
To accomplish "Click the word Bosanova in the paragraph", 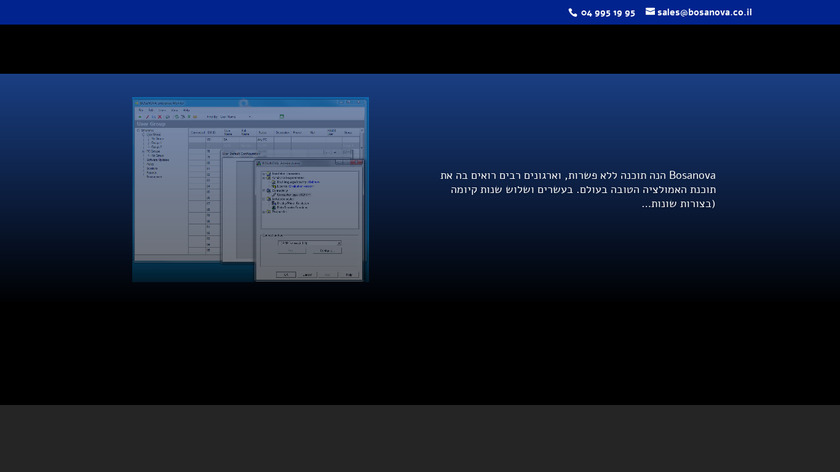I will click(693, 176).
